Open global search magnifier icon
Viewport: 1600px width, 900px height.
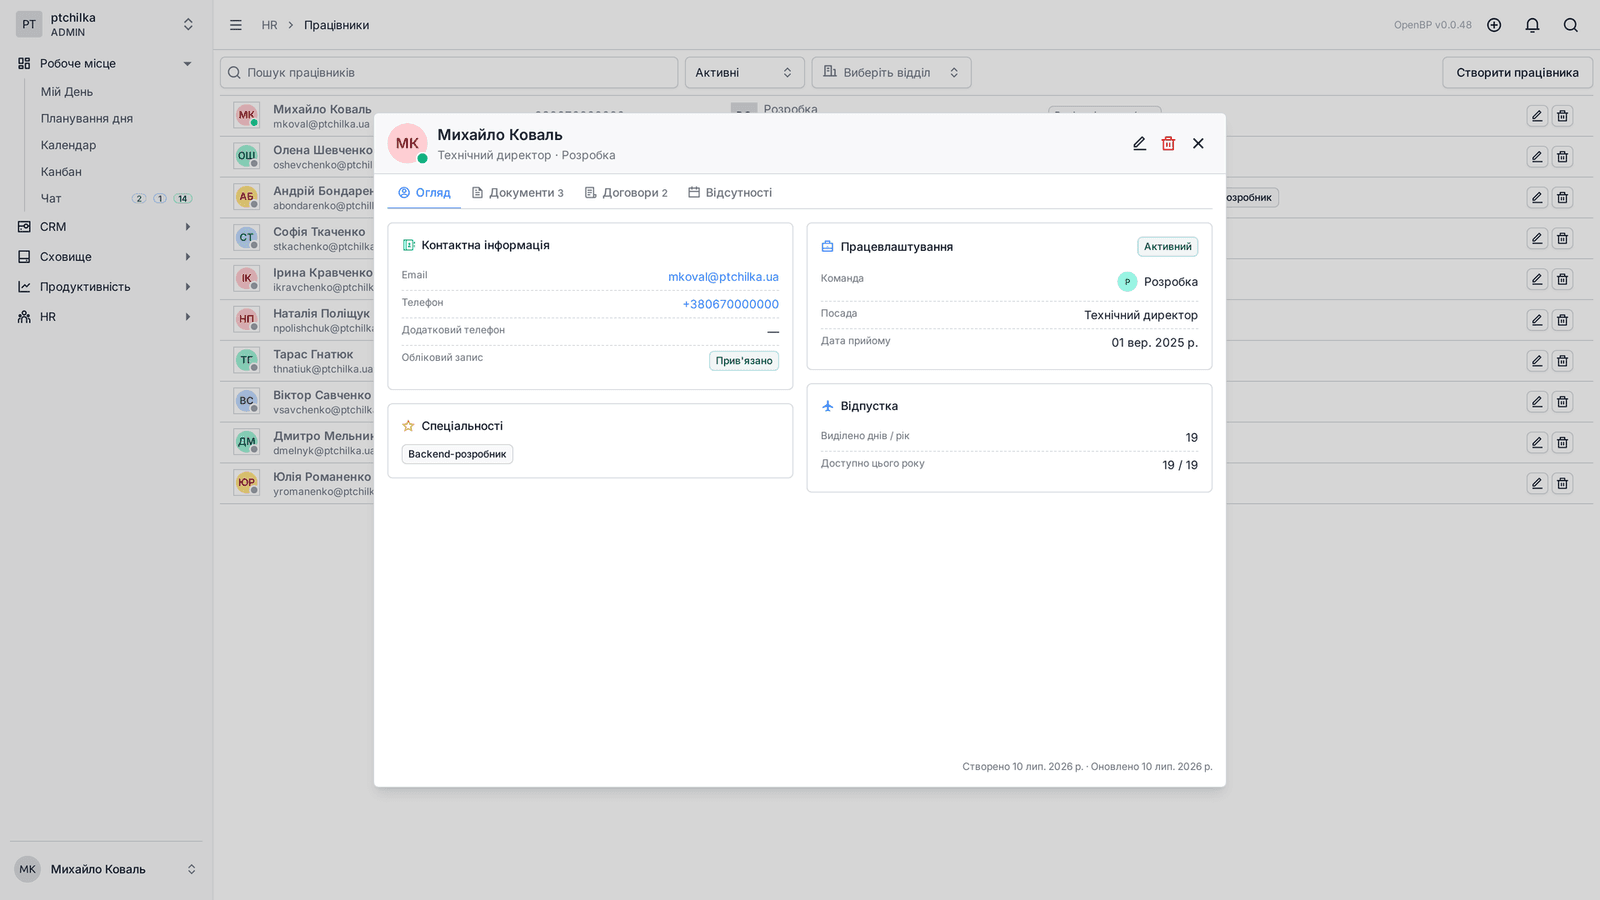click(1571, 25)
